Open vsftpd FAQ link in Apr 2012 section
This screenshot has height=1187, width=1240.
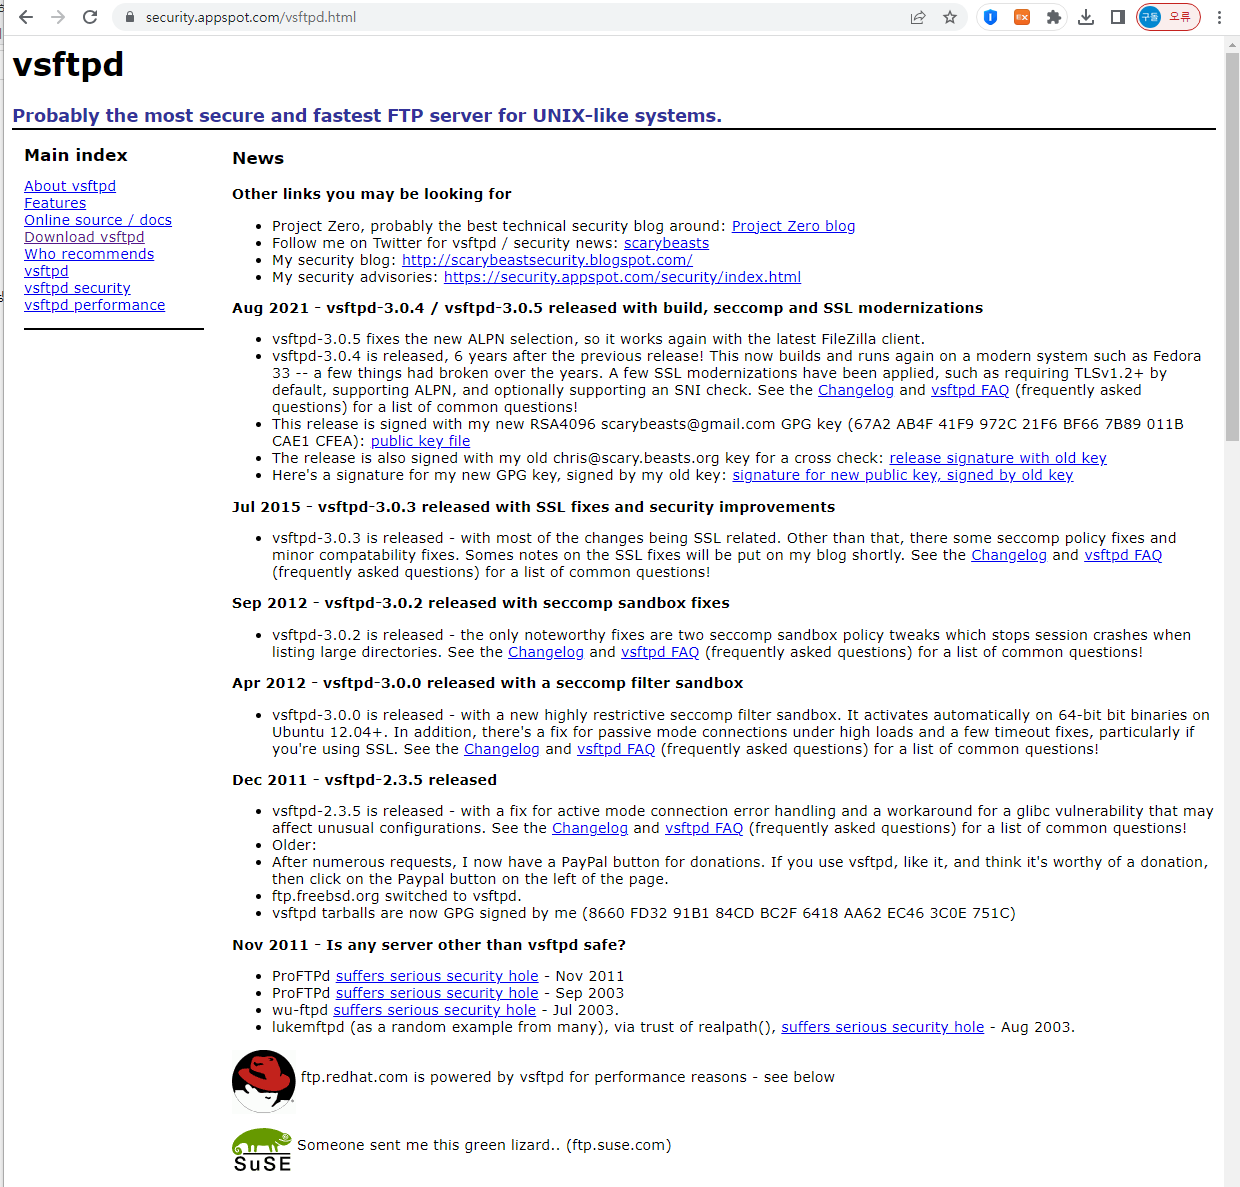[x=616, y=749]
